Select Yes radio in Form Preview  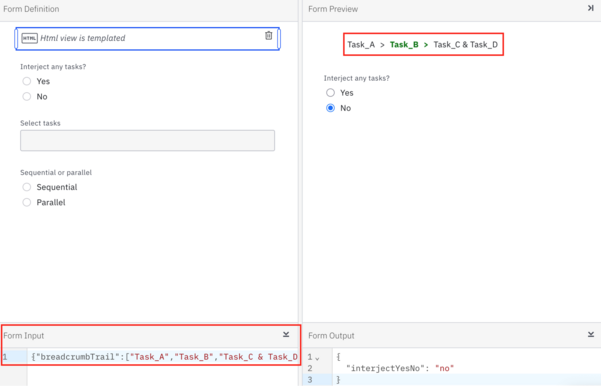[330, 92]
